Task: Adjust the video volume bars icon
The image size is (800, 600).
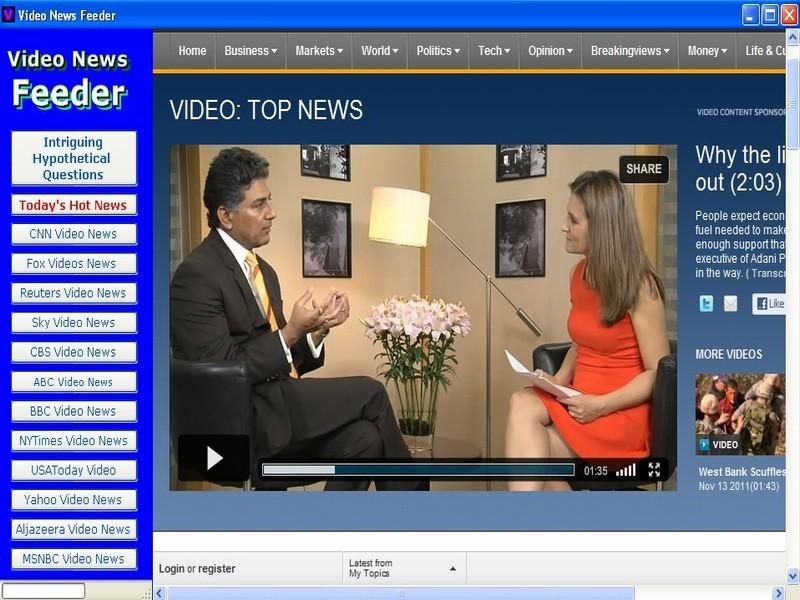Action: click(x=626, y=470)
